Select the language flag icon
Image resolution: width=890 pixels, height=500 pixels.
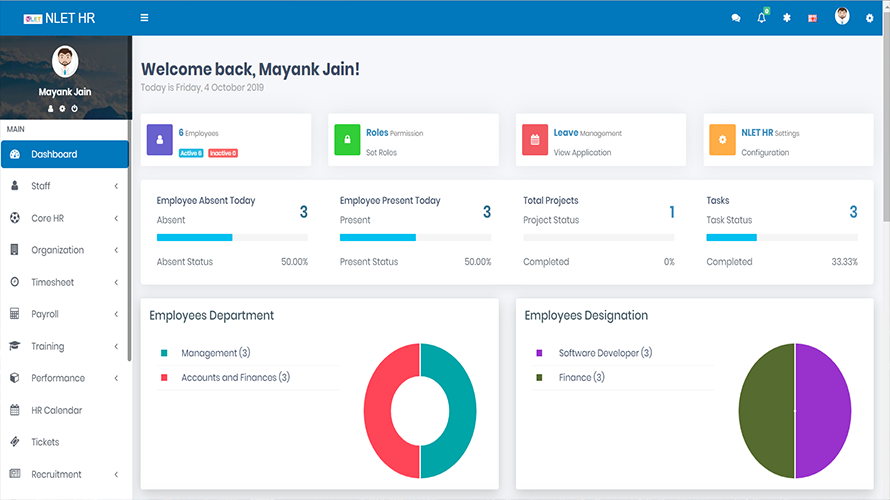point(812,18)
